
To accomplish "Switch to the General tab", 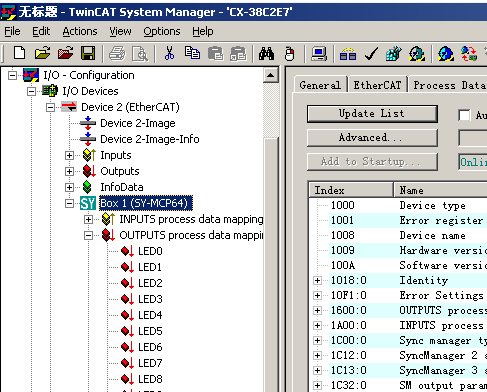I will coord(320,85).
